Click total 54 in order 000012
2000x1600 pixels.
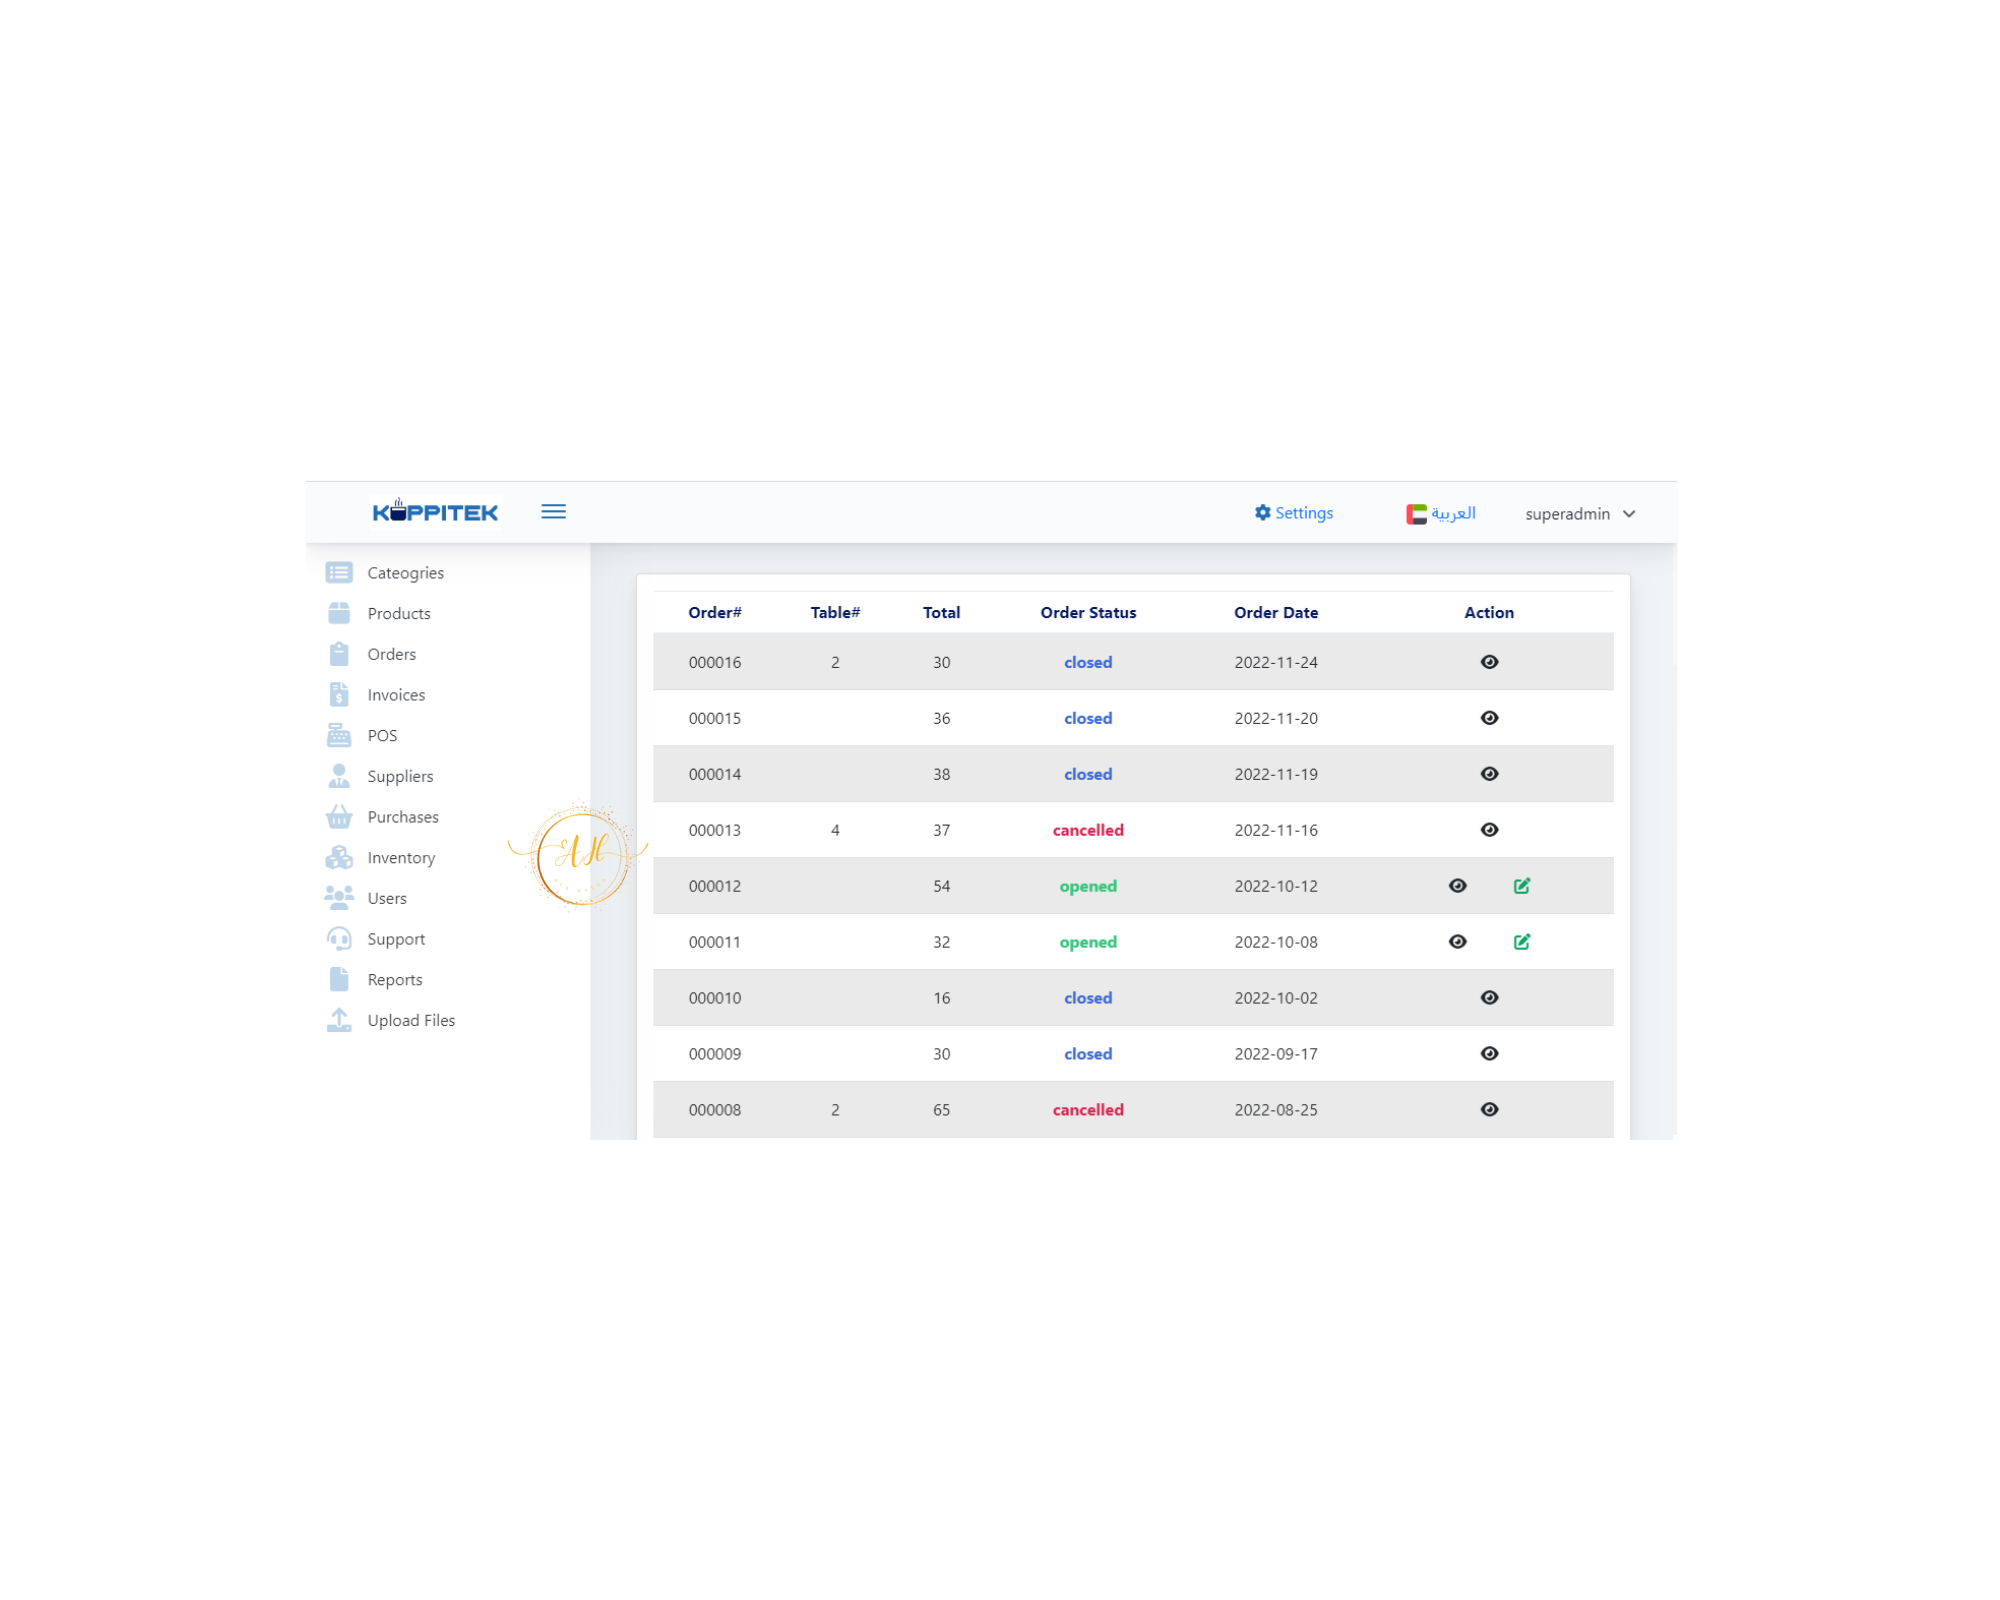tap(941, 886)
